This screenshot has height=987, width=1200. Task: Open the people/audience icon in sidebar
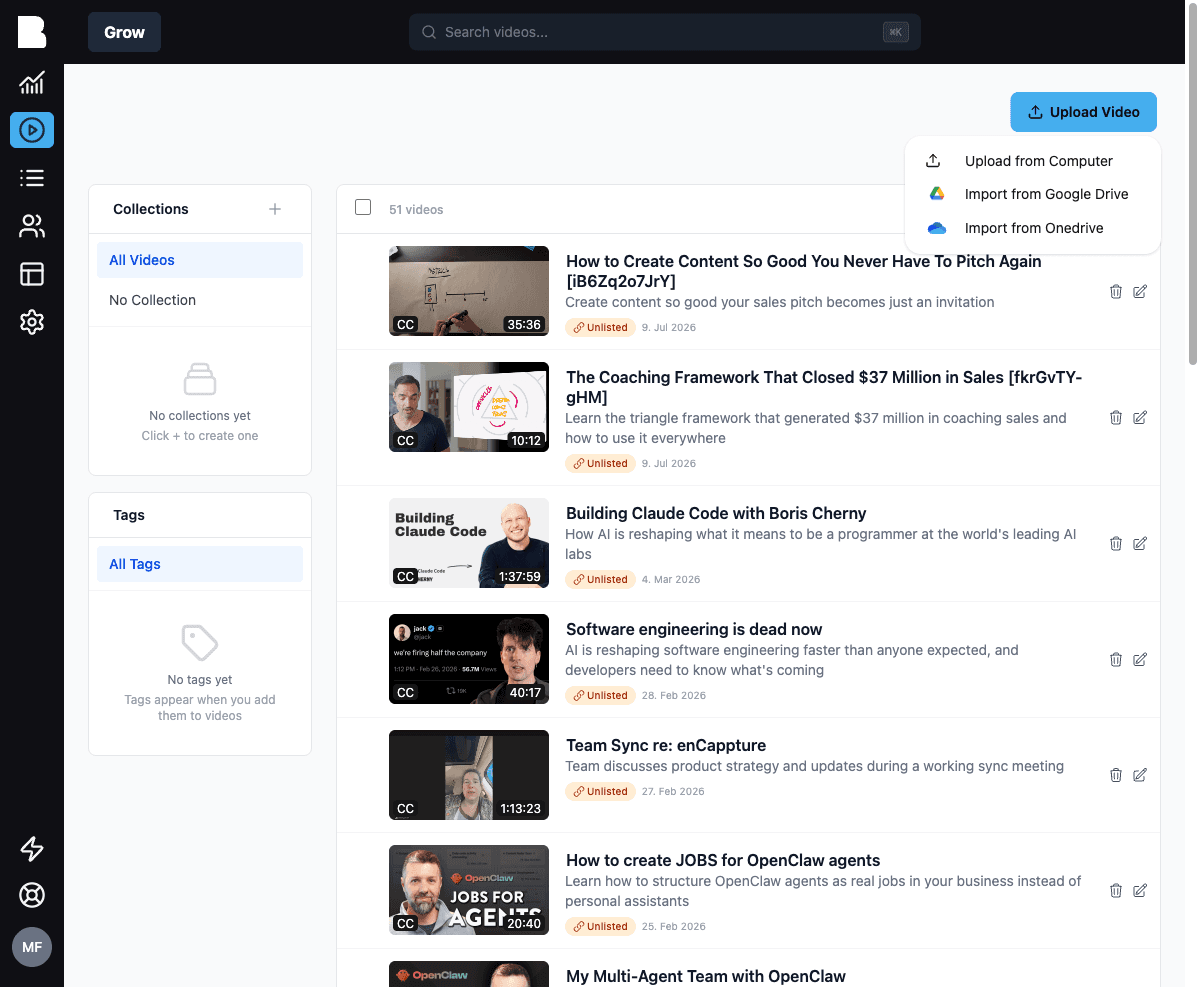click(32, 226)
